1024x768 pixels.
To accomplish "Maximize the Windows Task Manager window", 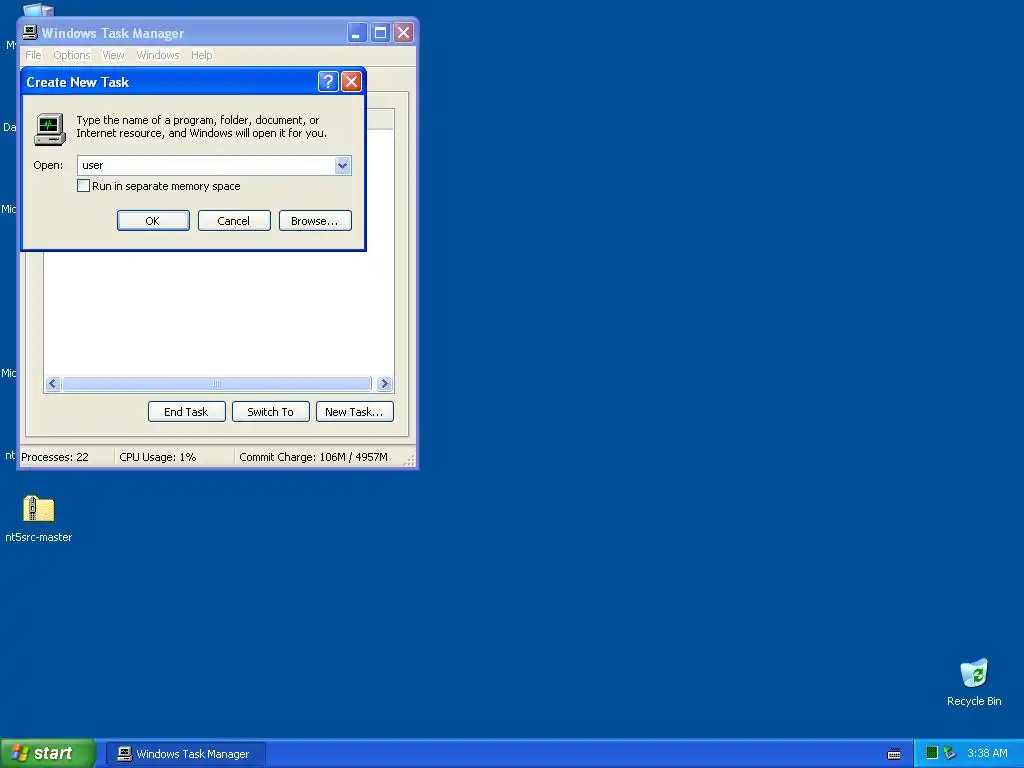I will [380, 33].
